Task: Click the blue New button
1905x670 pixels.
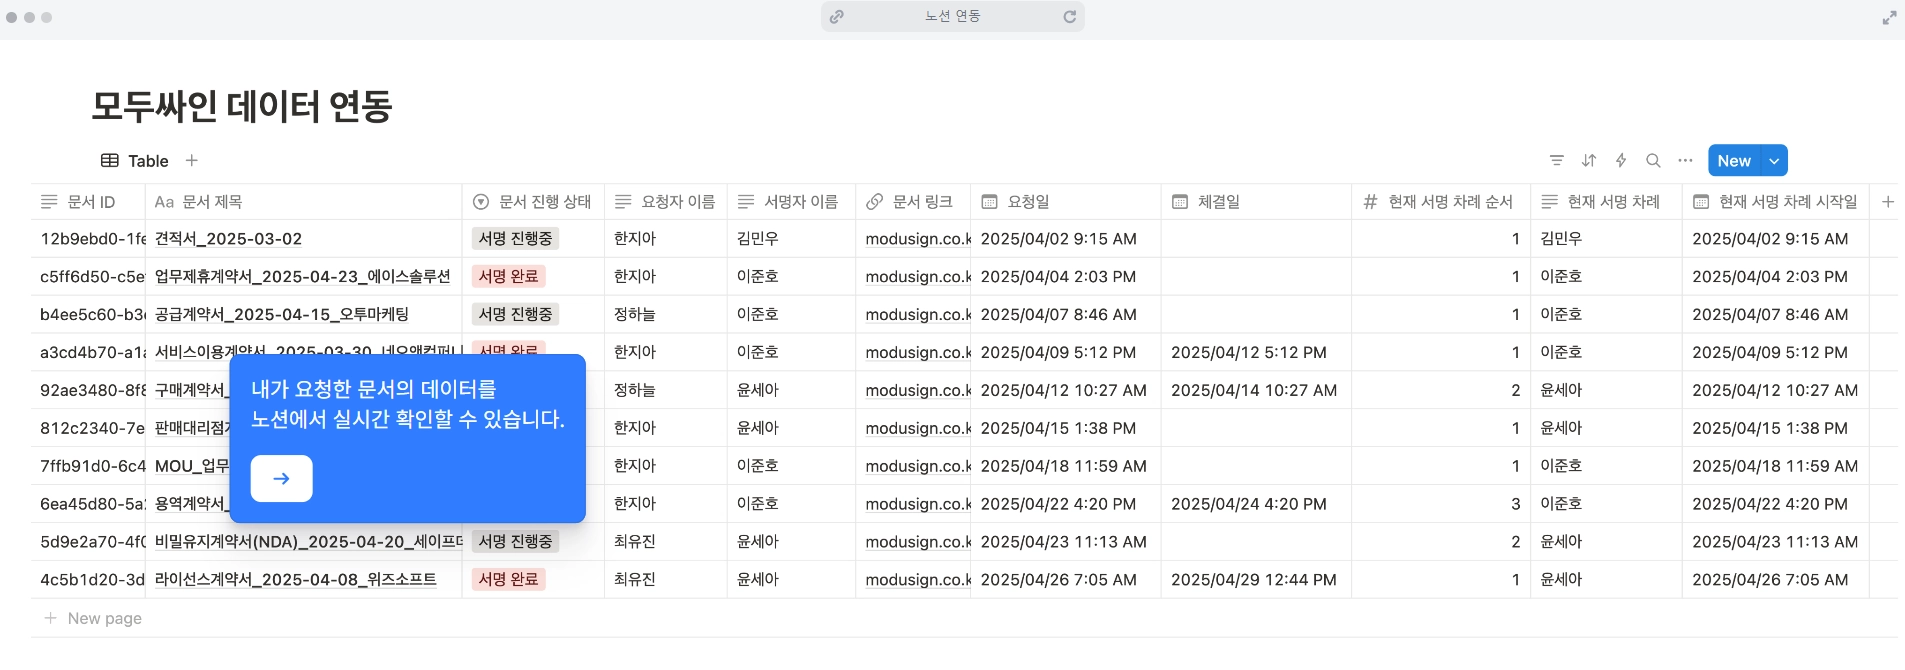Action: pyautogui.click(x=1734, y=161)
